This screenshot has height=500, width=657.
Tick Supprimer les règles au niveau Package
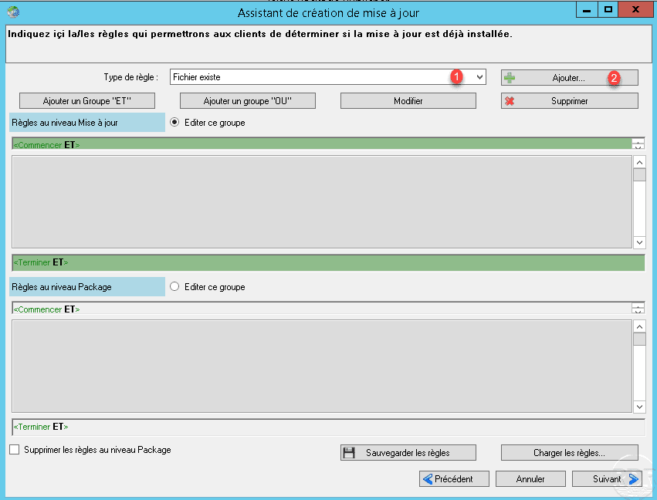[15, 450]
